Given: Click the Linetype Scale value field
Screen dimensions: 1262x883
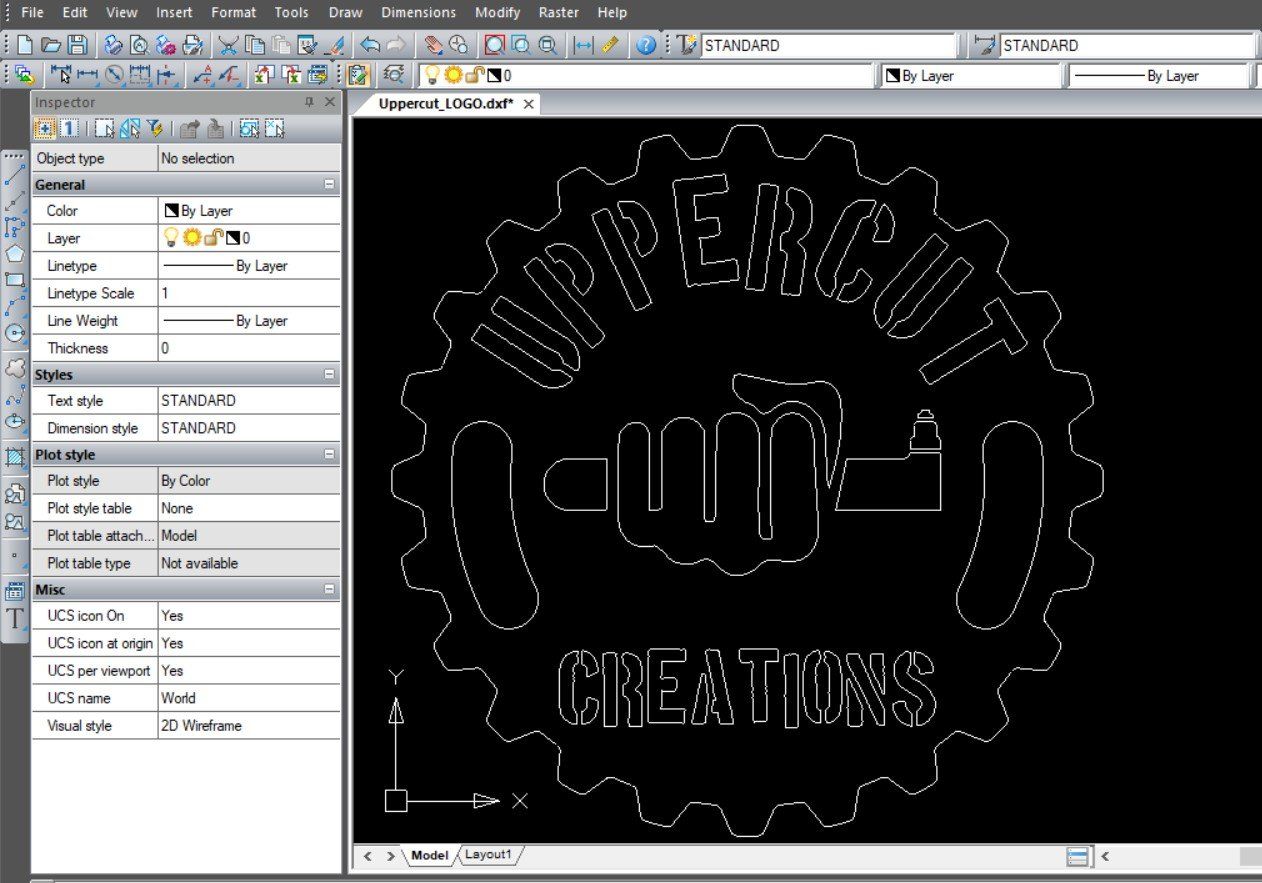Looking at the screenshot, I should pyautogui.click(x=249, y=294).
